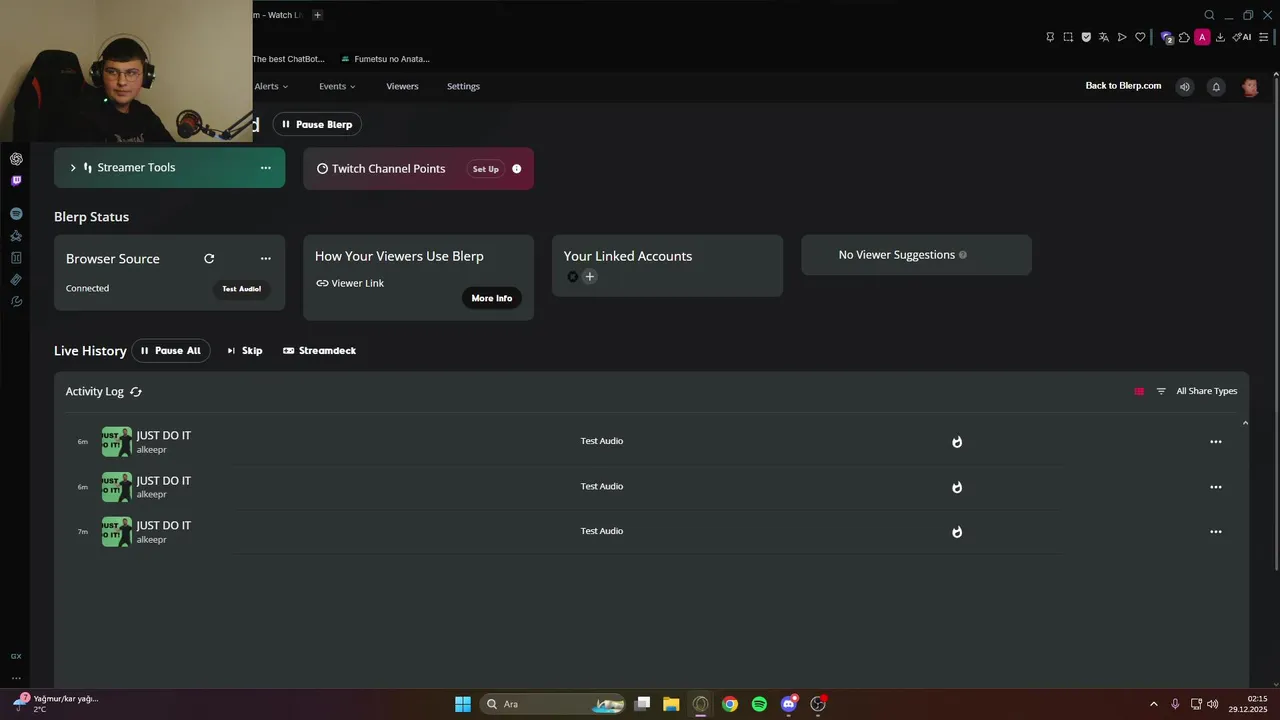Open filter icon beside All Share Types
Image resolution: width=1280 pixels, height=720 pixels.
tap(1161, 392)
